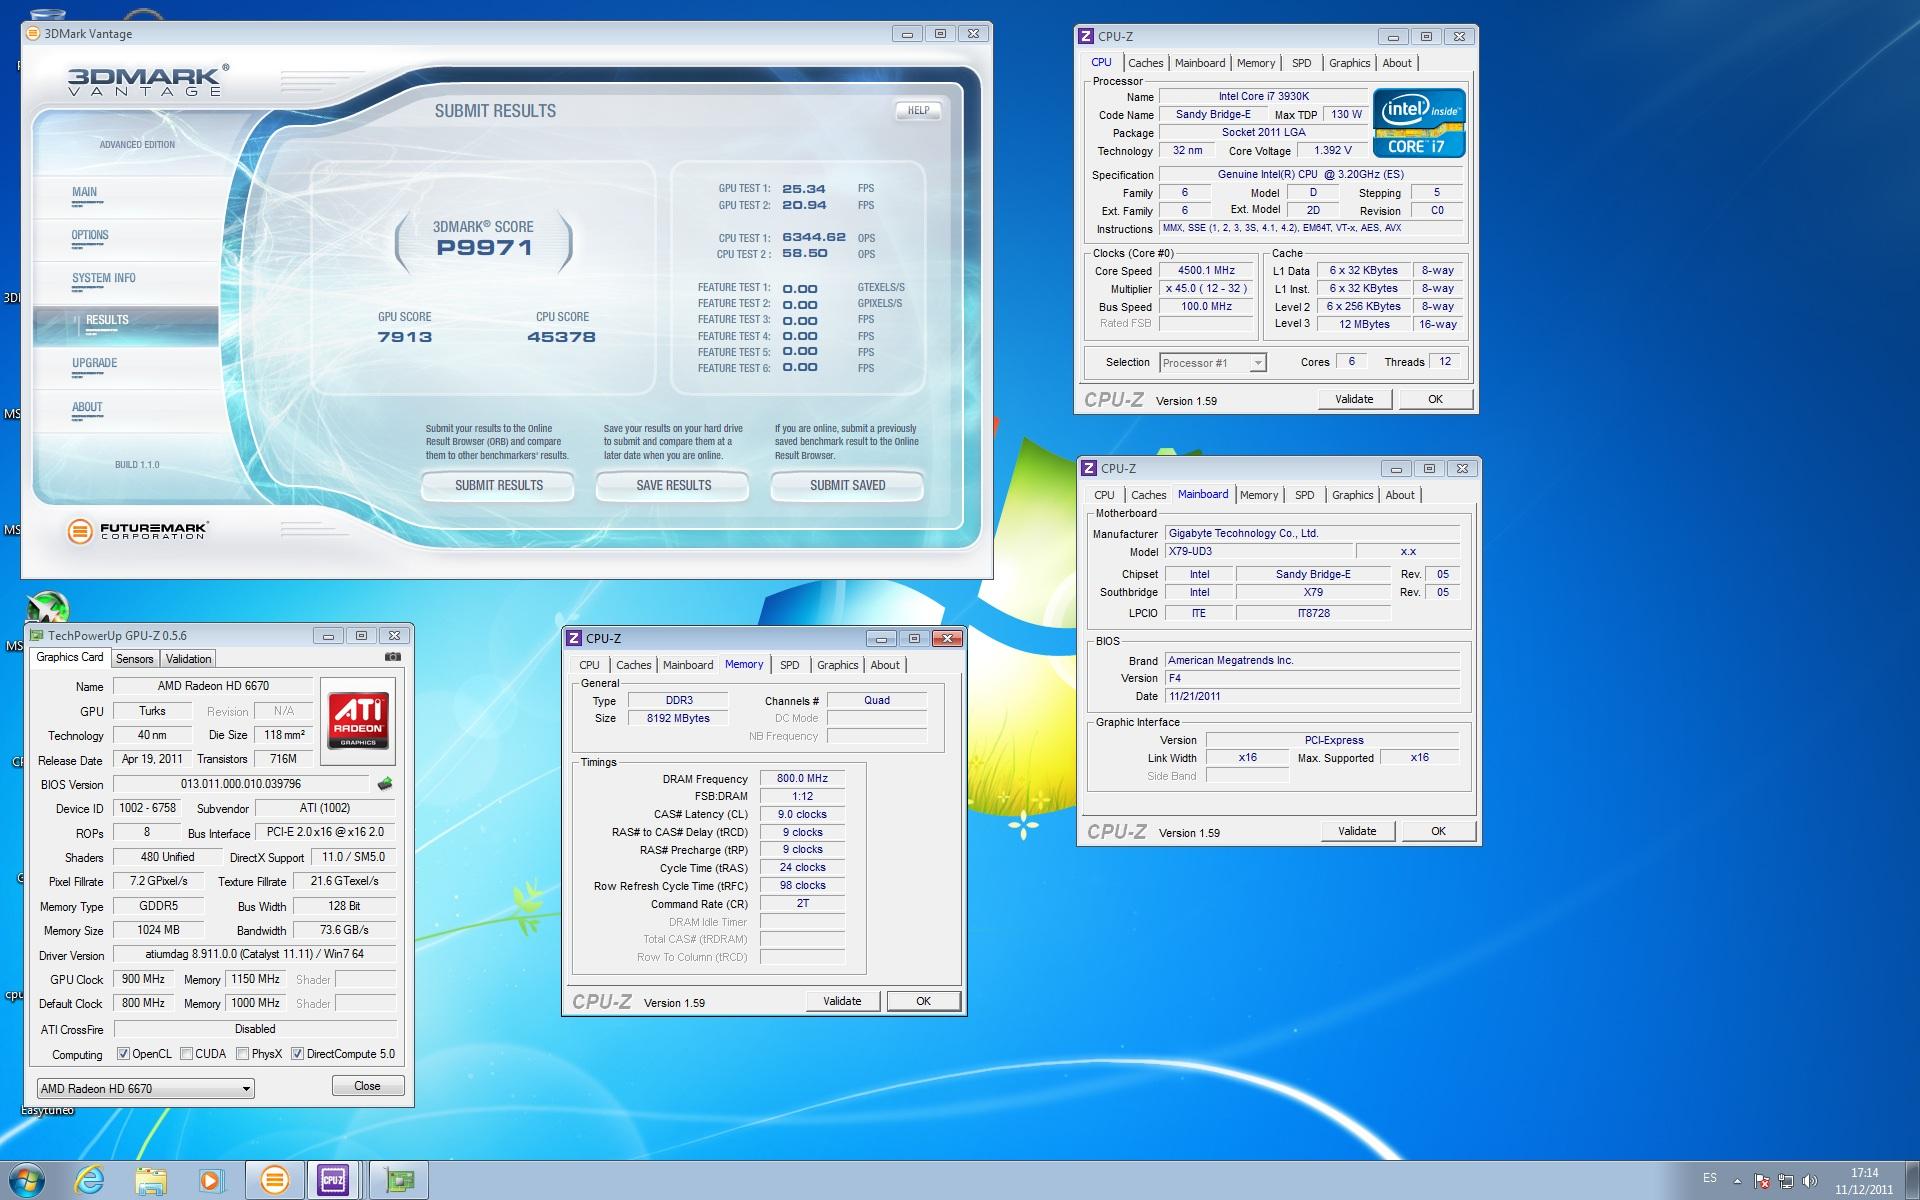The height and width of the screenshot is (1200, 1920).
Task: Open the AMD Radeon HD 6670 dropdown
Action: coord(145,1088)
